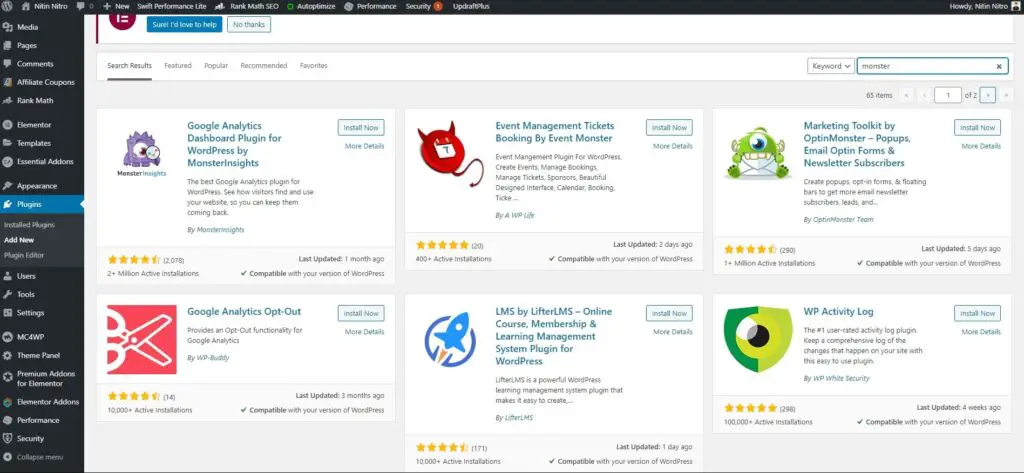
Task: Open Autoptimize in the admin bar
Action: click(x=311, y=6)
